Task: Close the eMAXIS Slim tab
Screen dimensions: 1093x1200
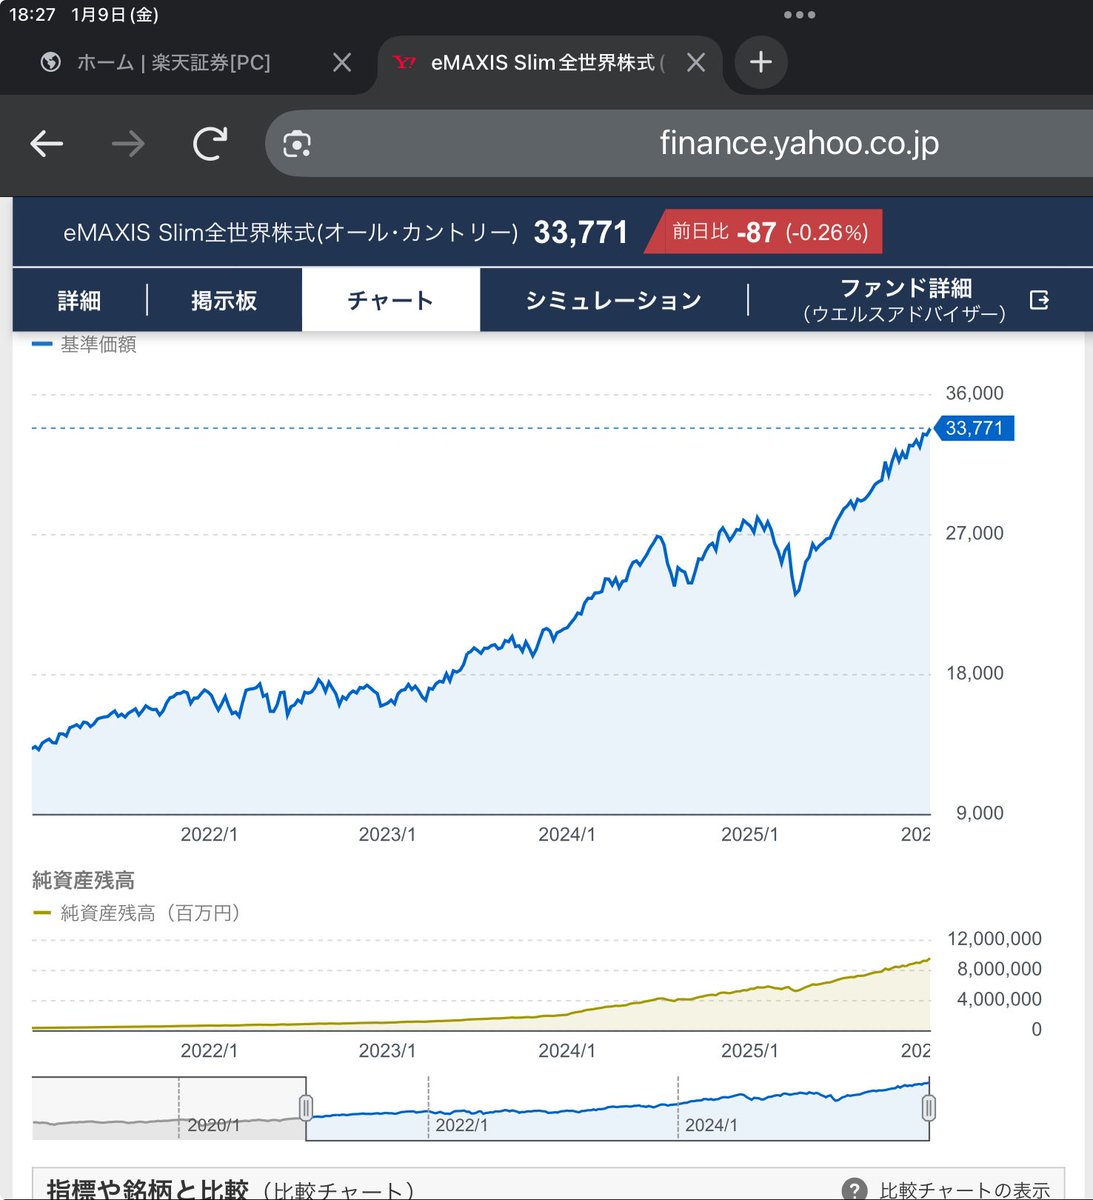Action: click(696, 63)
